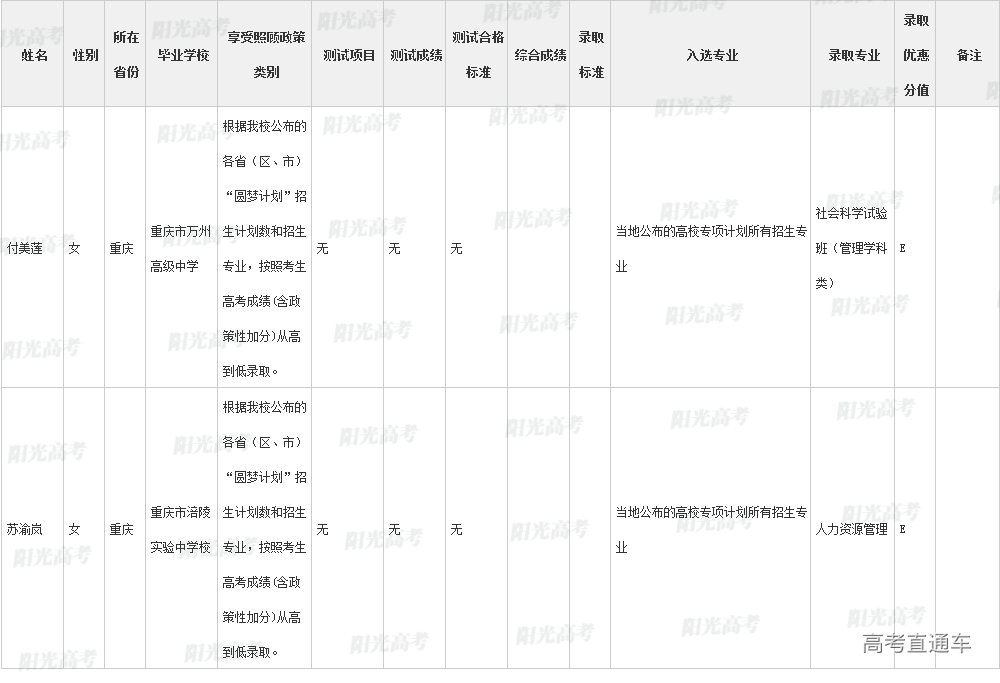
Task: Click the 享受照顾政策类别 header
Action: tap(266, 56)
